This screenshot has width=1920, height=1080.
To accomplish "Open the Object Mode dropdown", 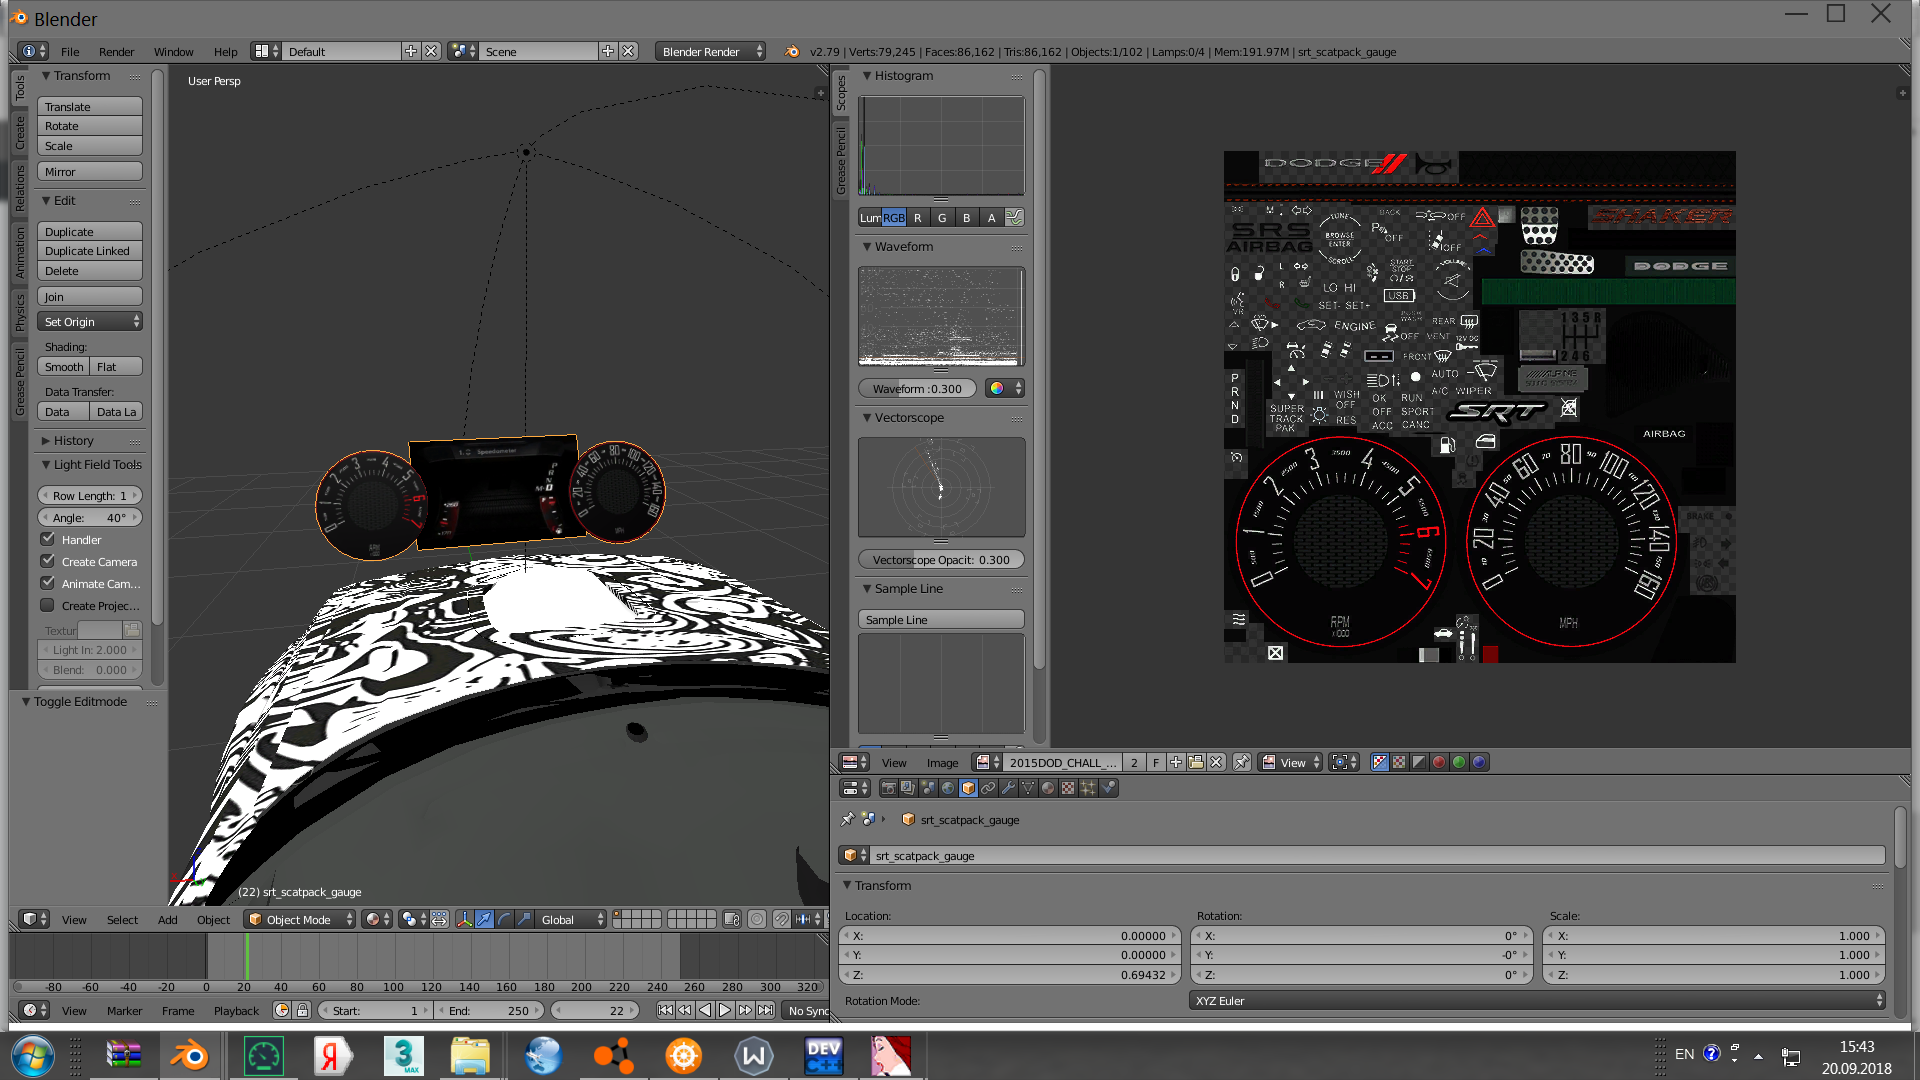I will coord(300,919).
